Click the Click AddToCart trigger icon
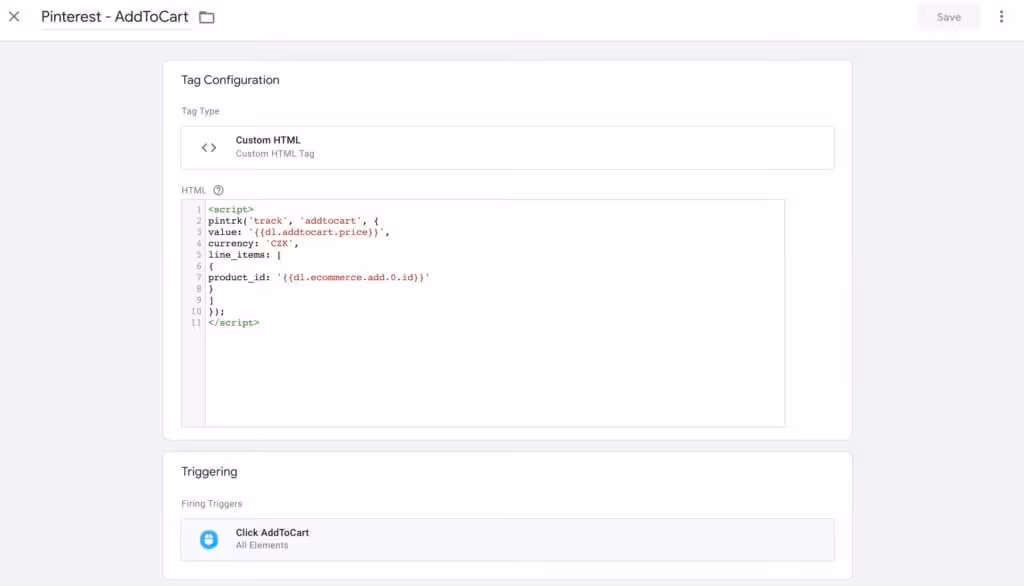Screen dimensions: 1024x586 point(209,540)
